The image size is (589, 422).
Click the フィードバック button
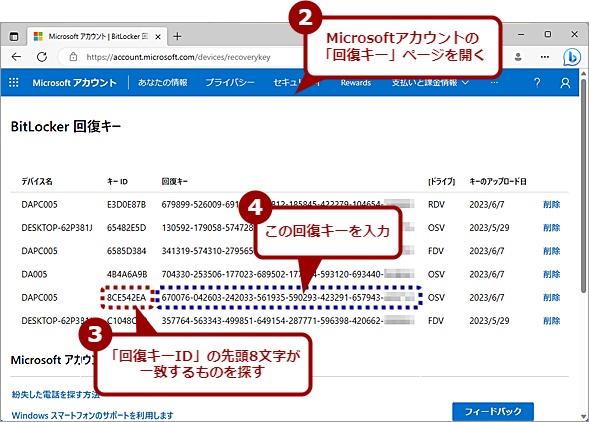click(x=493, y=411)
